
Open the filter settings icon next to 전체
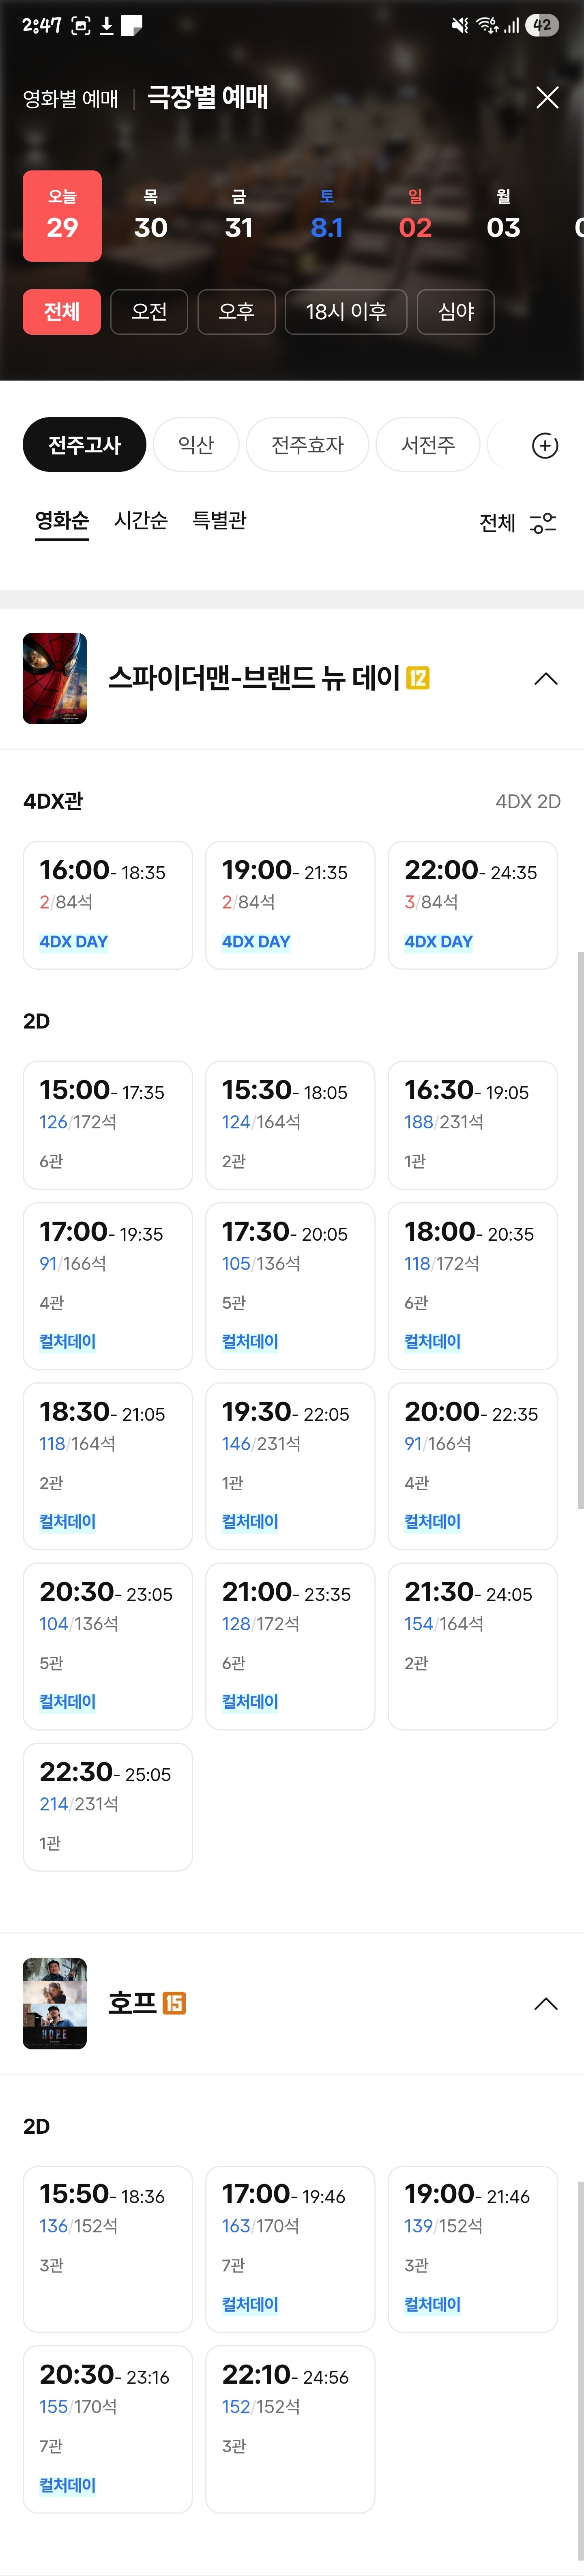coord(543,523)
